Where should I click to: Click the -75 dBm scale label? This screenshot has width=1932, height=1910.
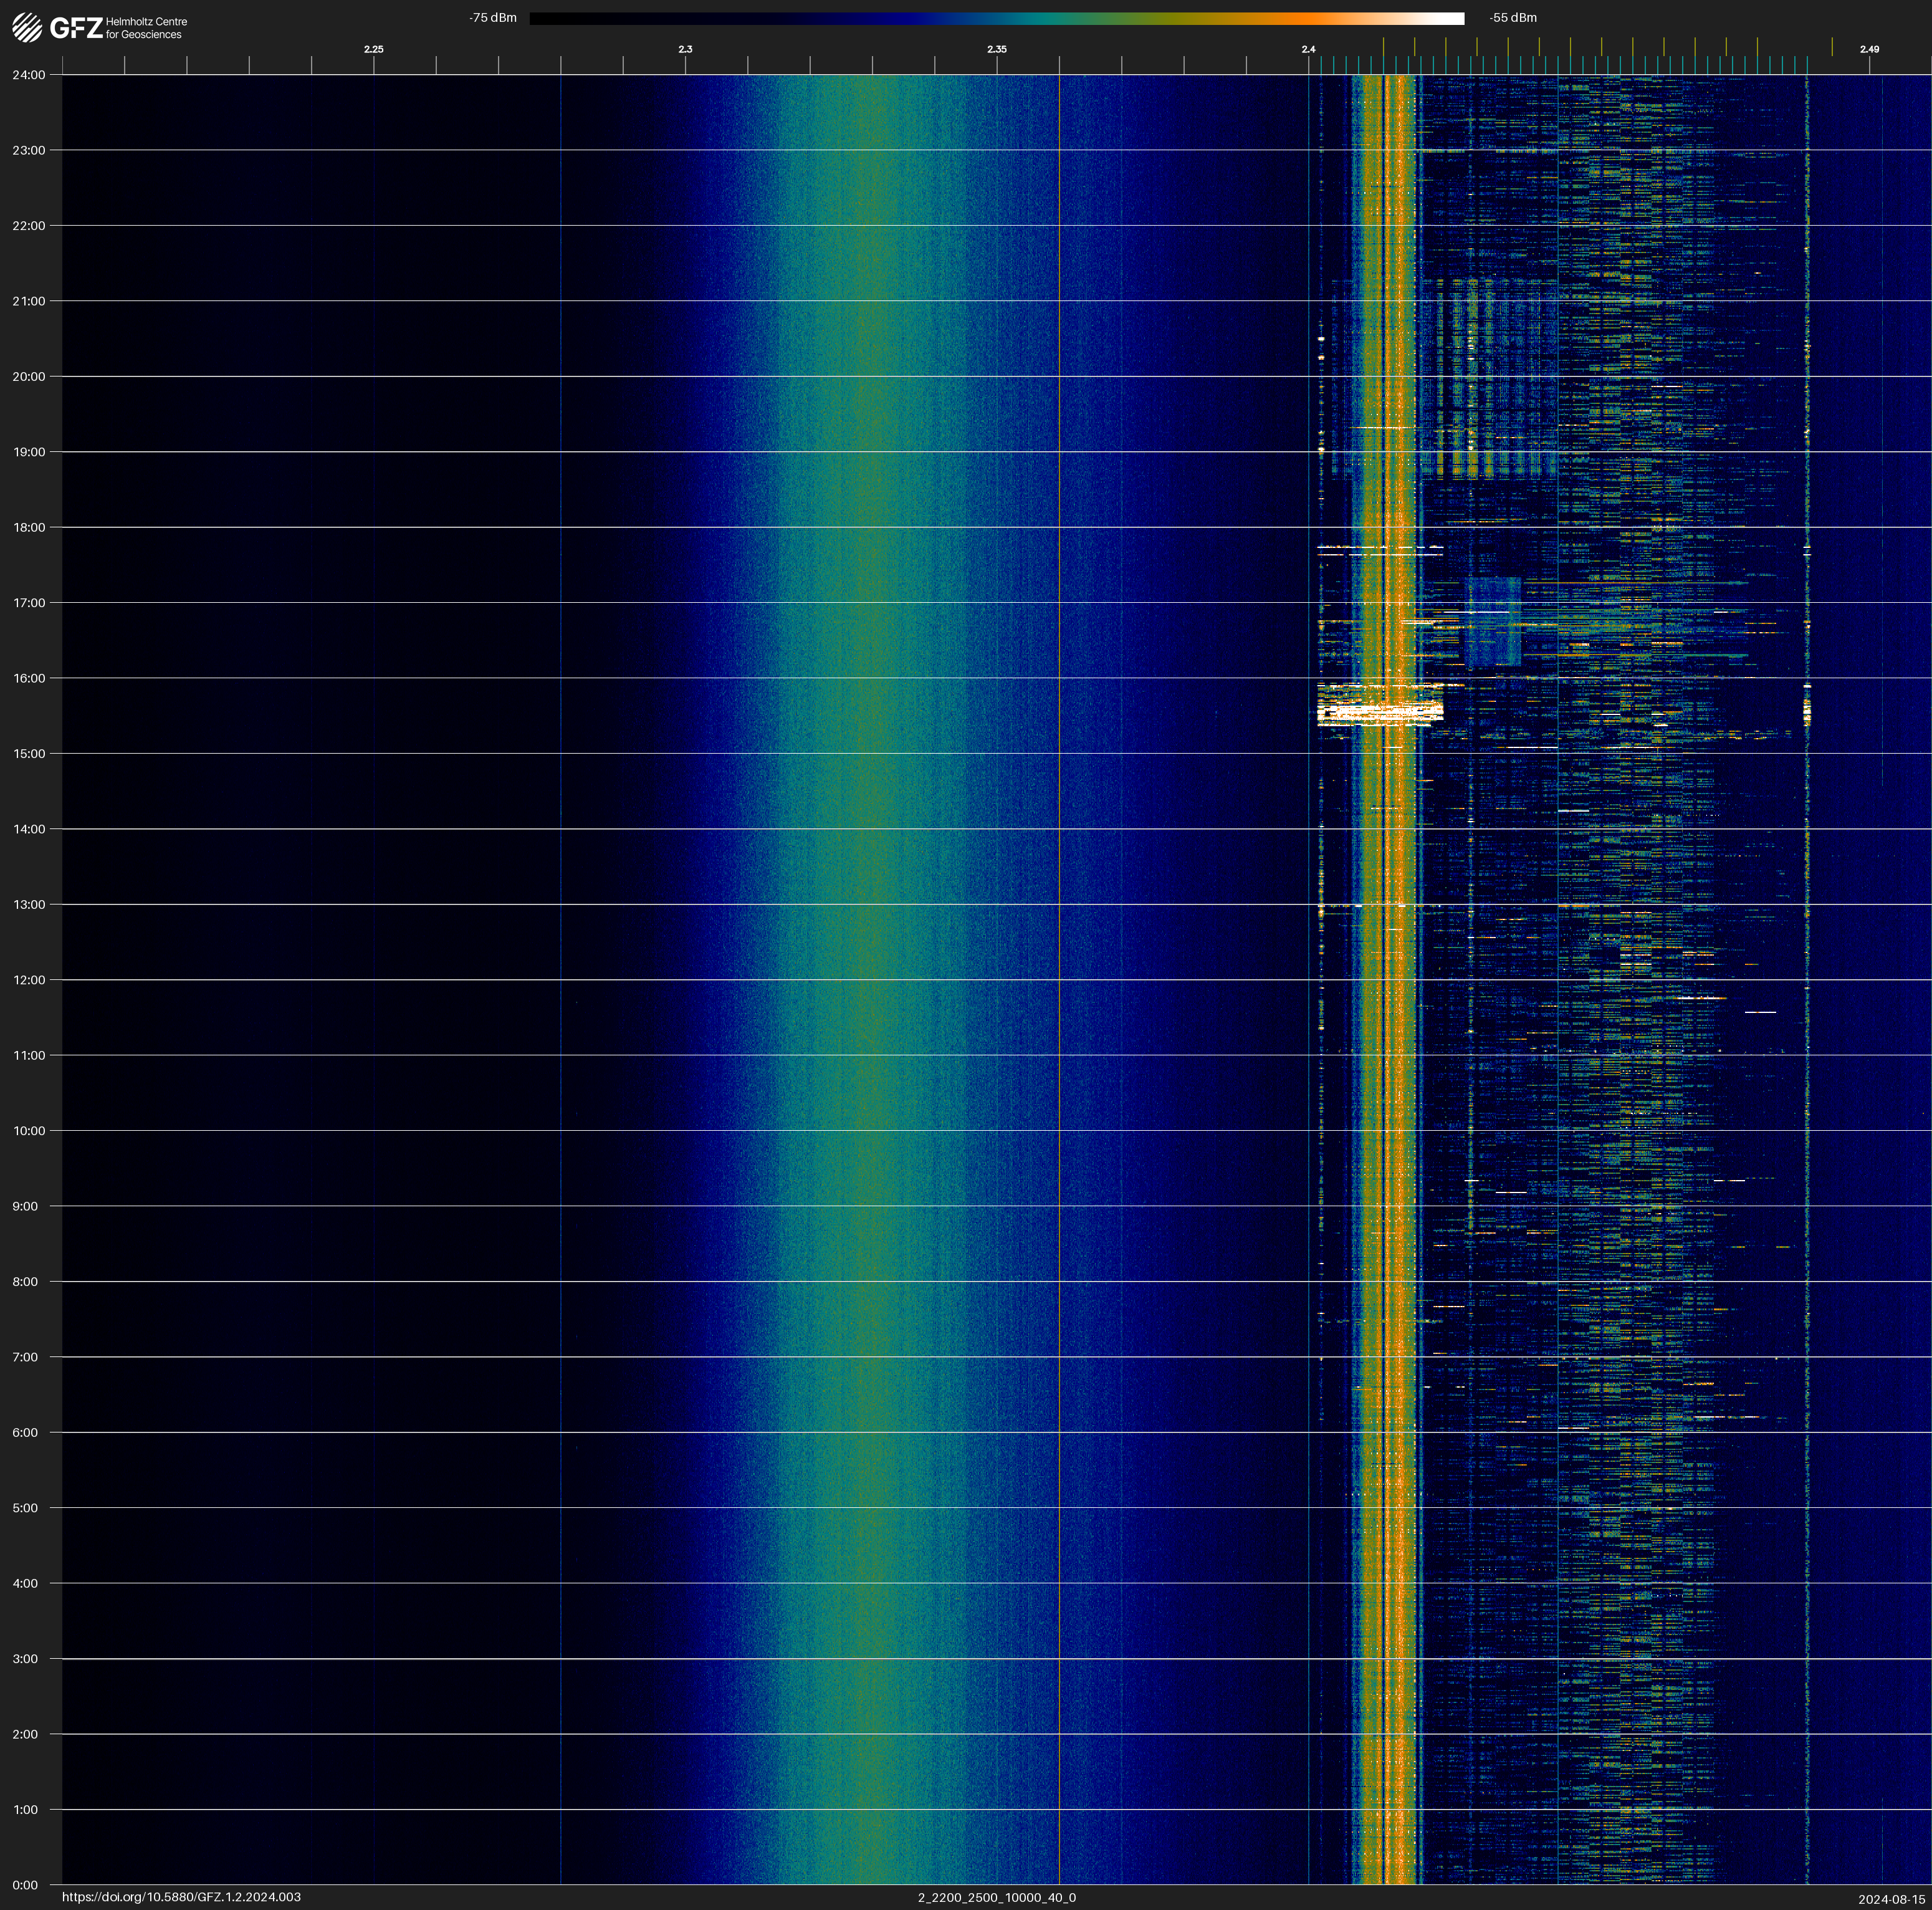[493, 18]
